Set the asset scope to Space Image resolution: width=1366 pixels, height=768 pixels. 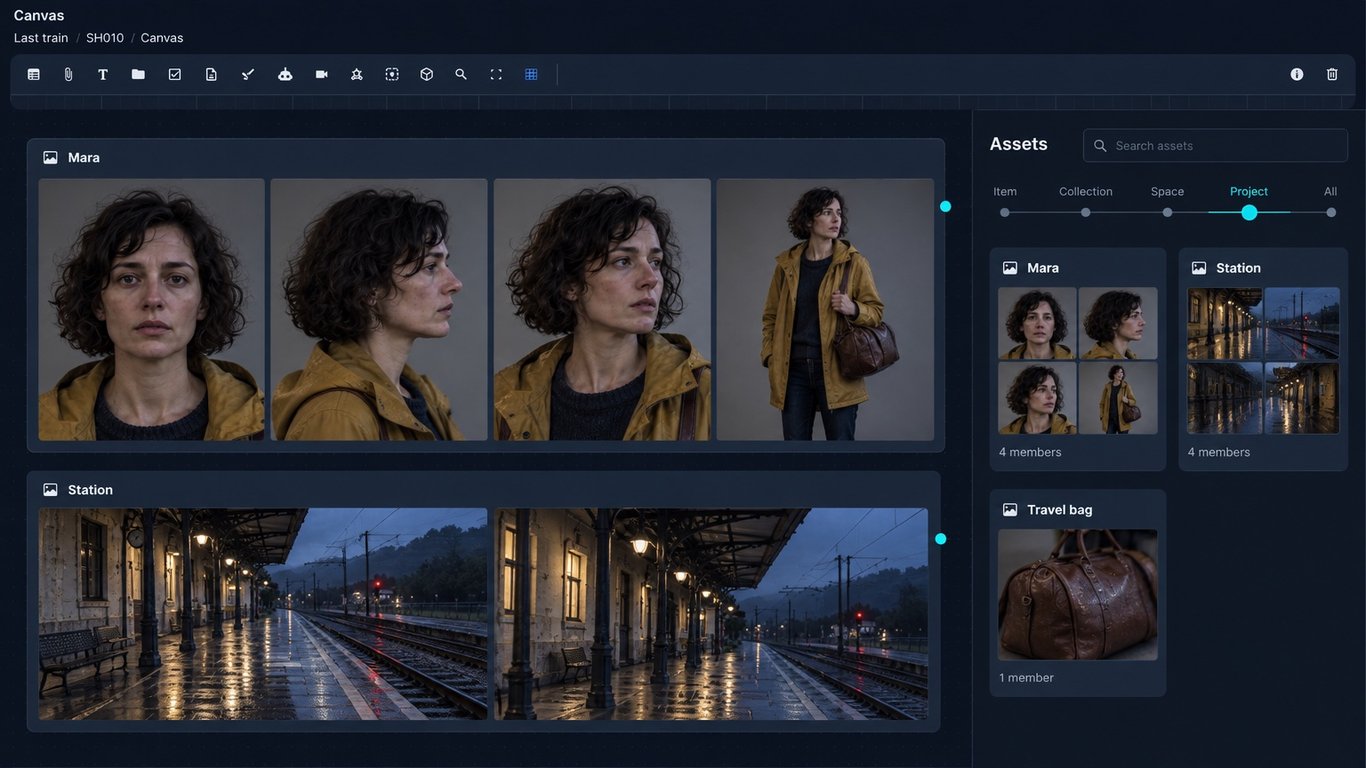[x=1167, y=212]
